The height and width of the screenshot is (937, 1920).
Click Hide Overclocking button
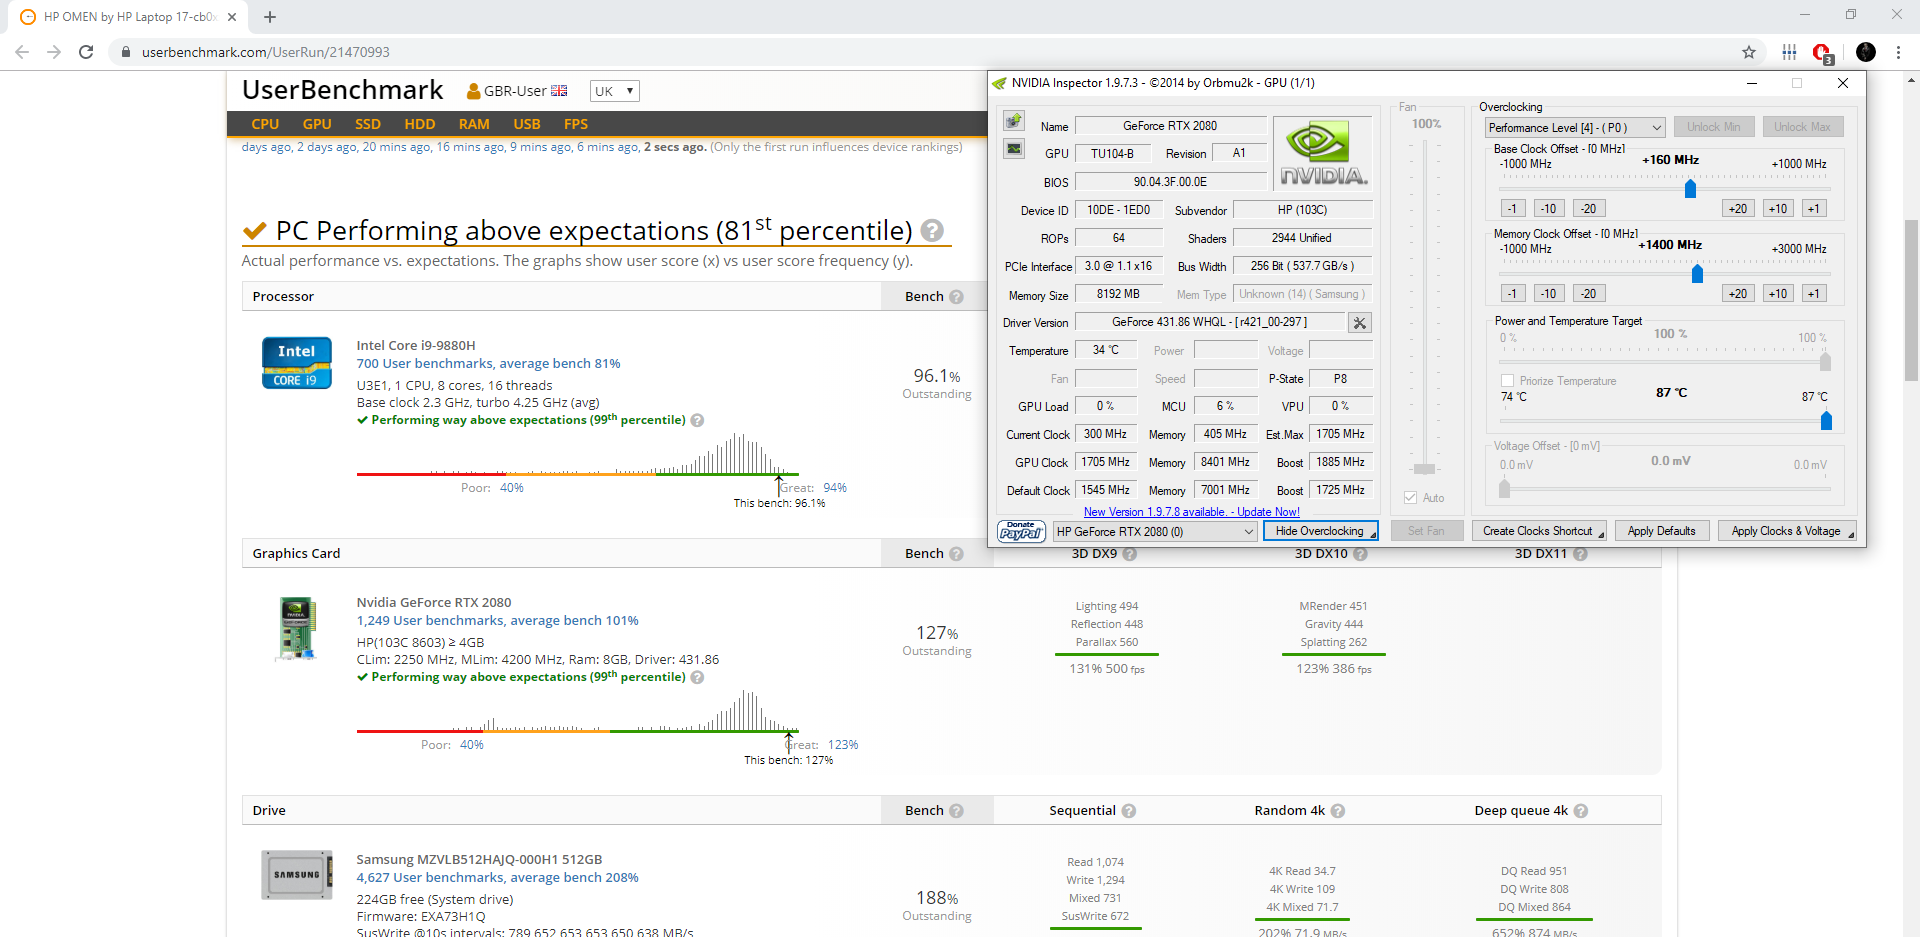1320,531
